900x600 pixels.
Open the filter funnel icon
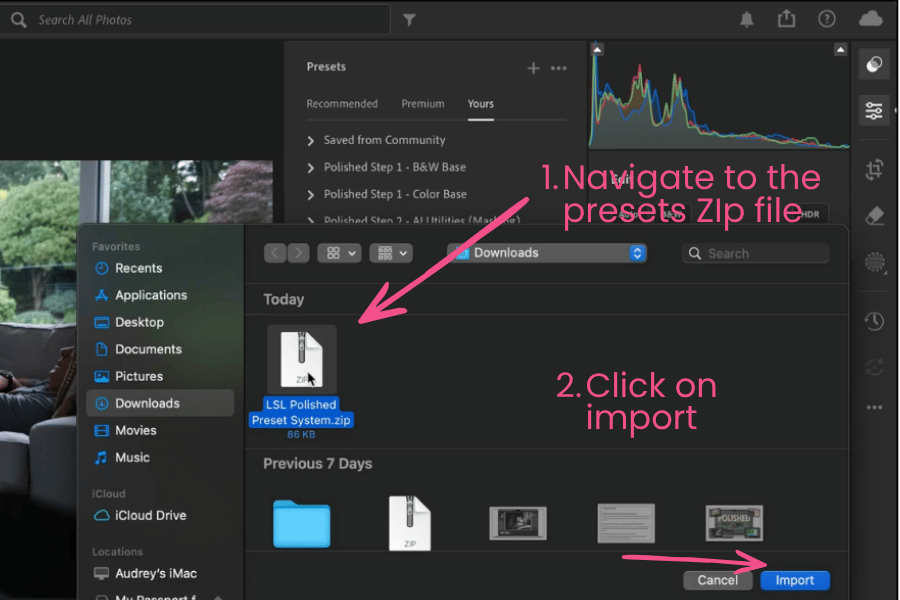tap(409, 20)
